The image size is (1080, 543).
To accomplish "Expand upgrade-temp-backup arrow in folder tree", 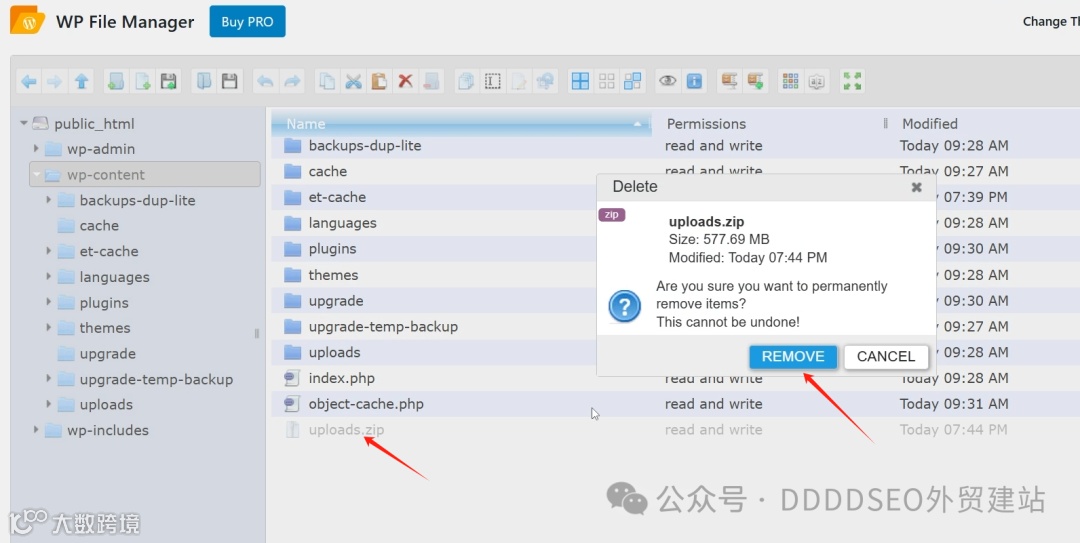I will point(48,378).
